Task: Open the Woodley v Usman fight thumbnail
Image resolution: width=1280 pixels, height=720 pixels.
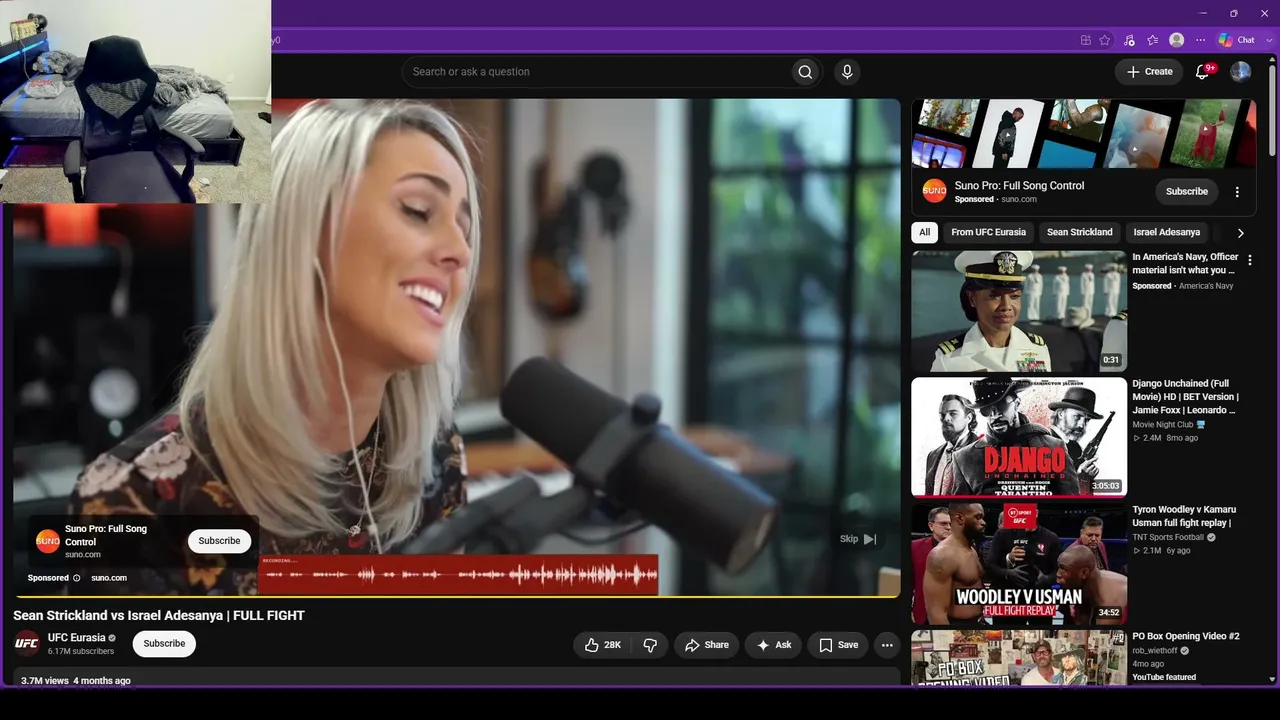Action: 1019,564
